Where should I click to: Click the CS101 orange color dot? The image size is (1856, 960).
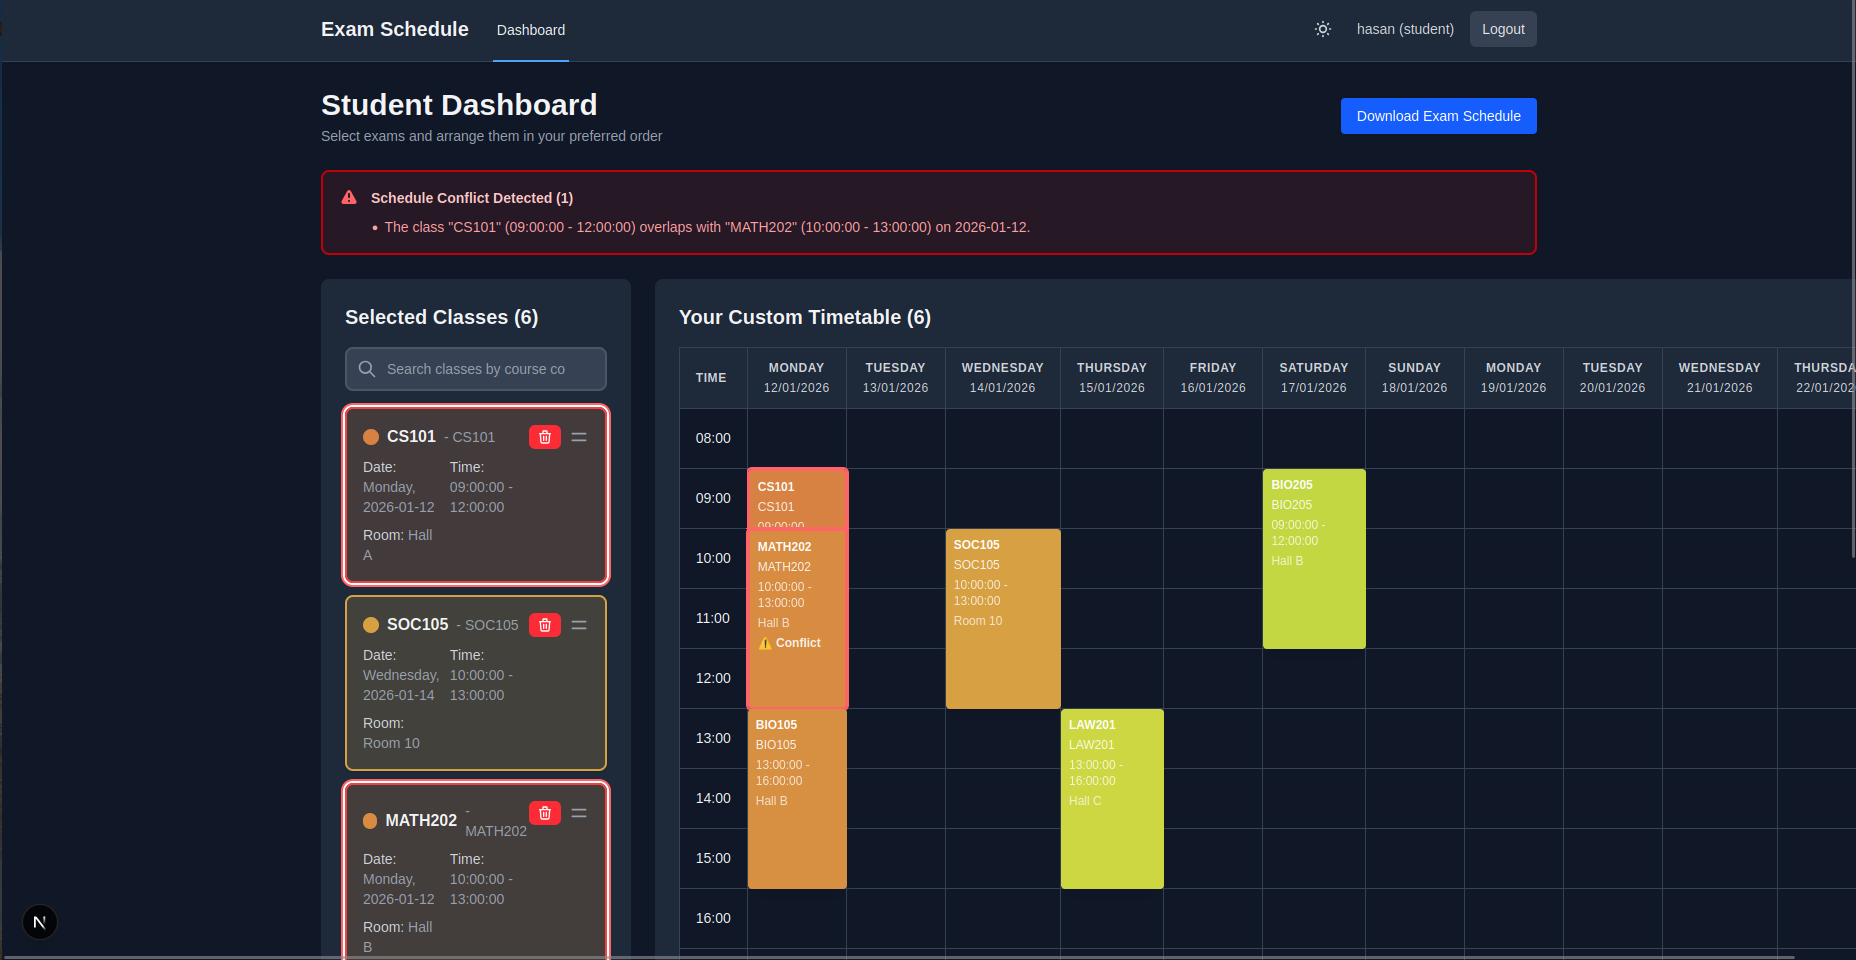371,437
